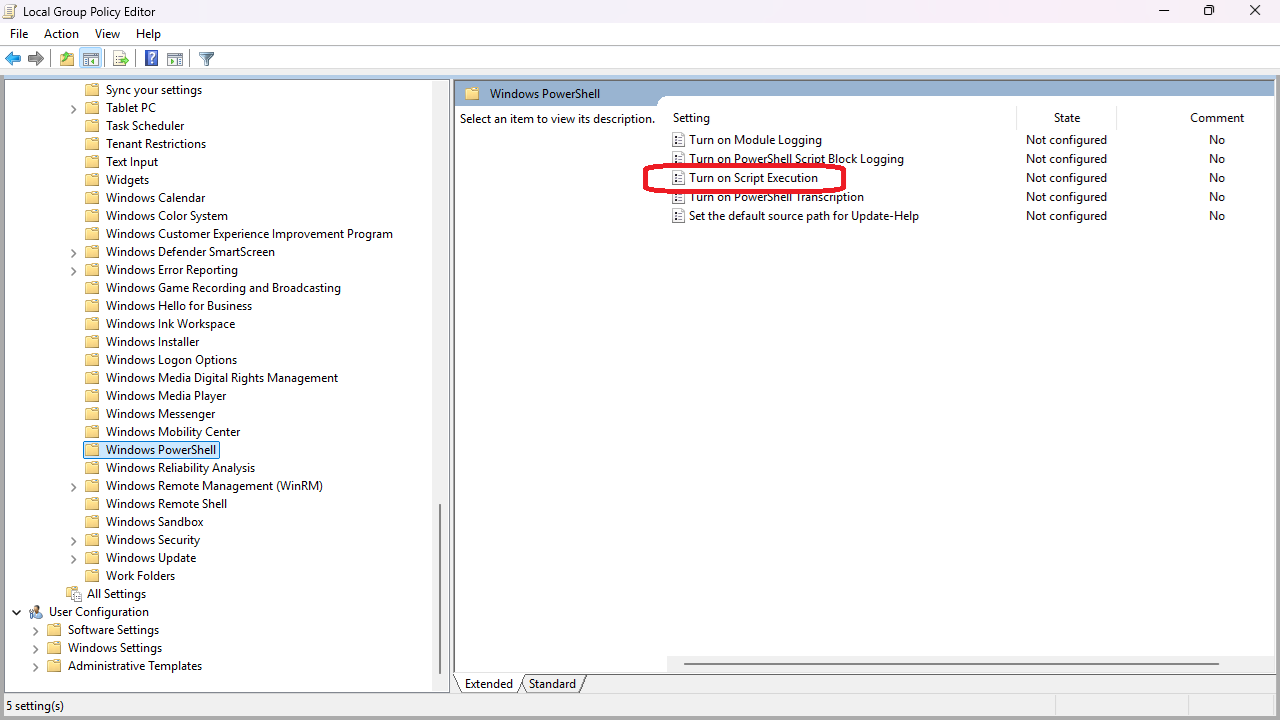
Task: Click the folder icon beside Windows Messenger
Action: click(92, 414)
